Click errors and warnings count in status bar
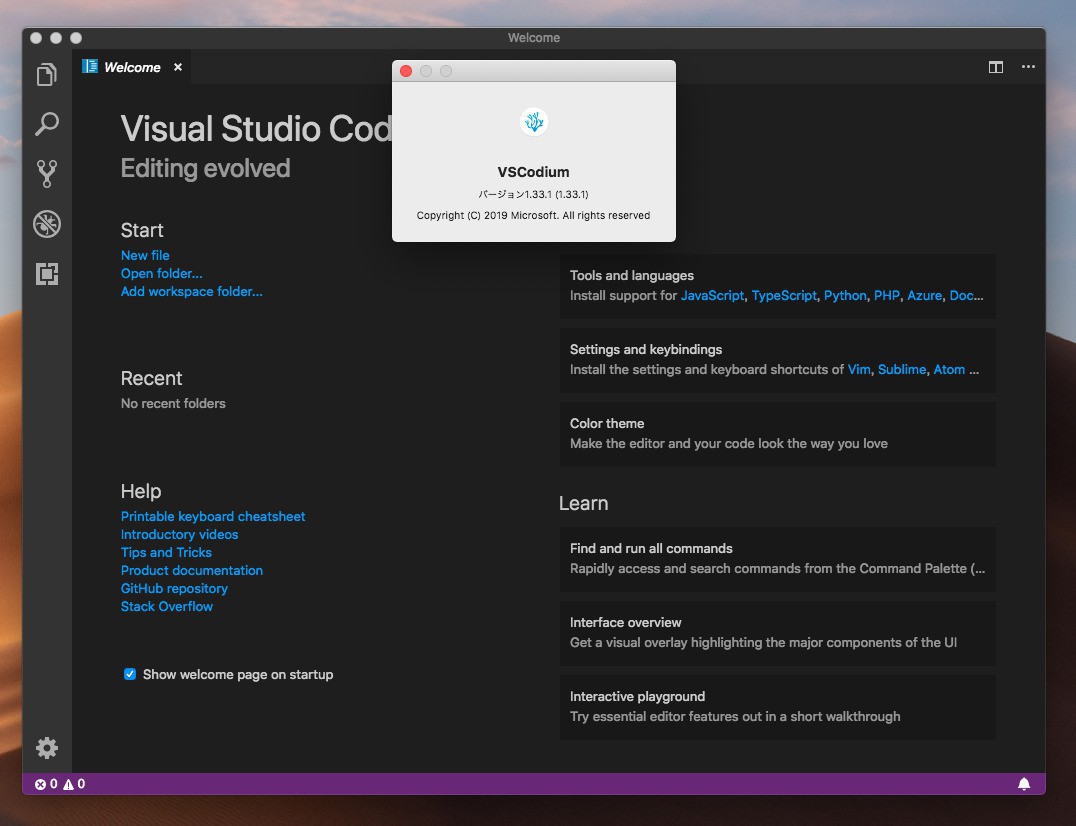This screenshot has width=1076, height=826. (x=60, y=784)
